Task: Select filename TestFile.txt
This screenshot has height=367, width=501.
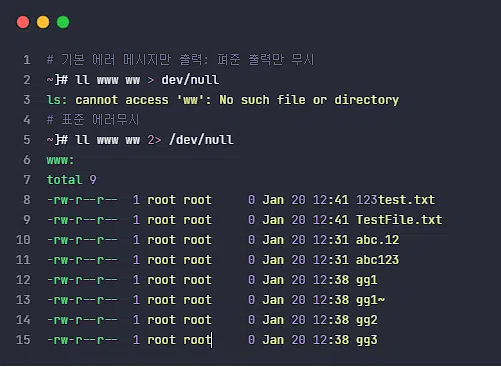Action: (x=399, y=220)
